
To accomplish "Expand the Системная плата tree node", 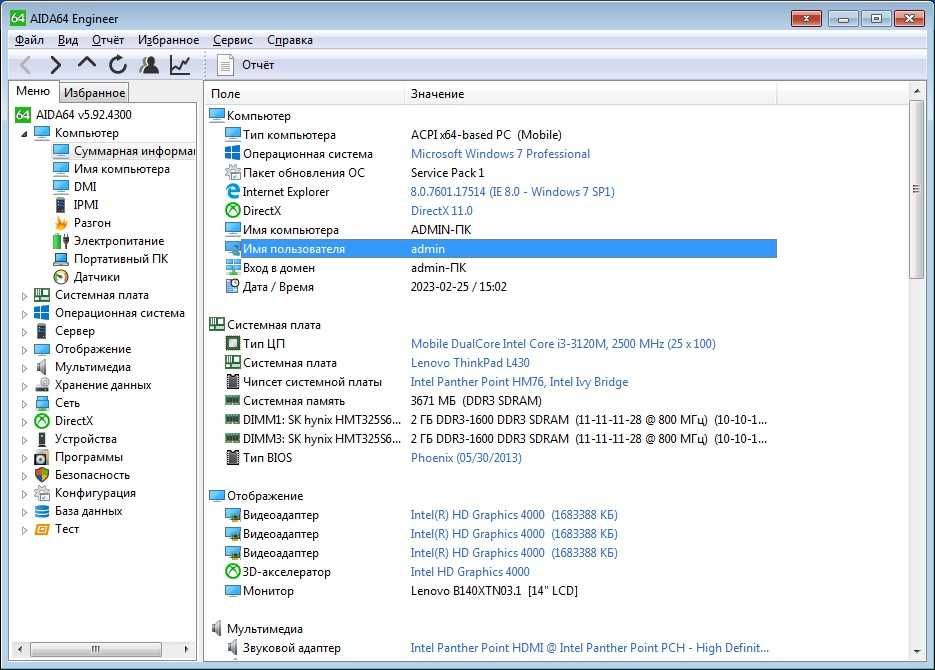I will (x=24, y=296).
